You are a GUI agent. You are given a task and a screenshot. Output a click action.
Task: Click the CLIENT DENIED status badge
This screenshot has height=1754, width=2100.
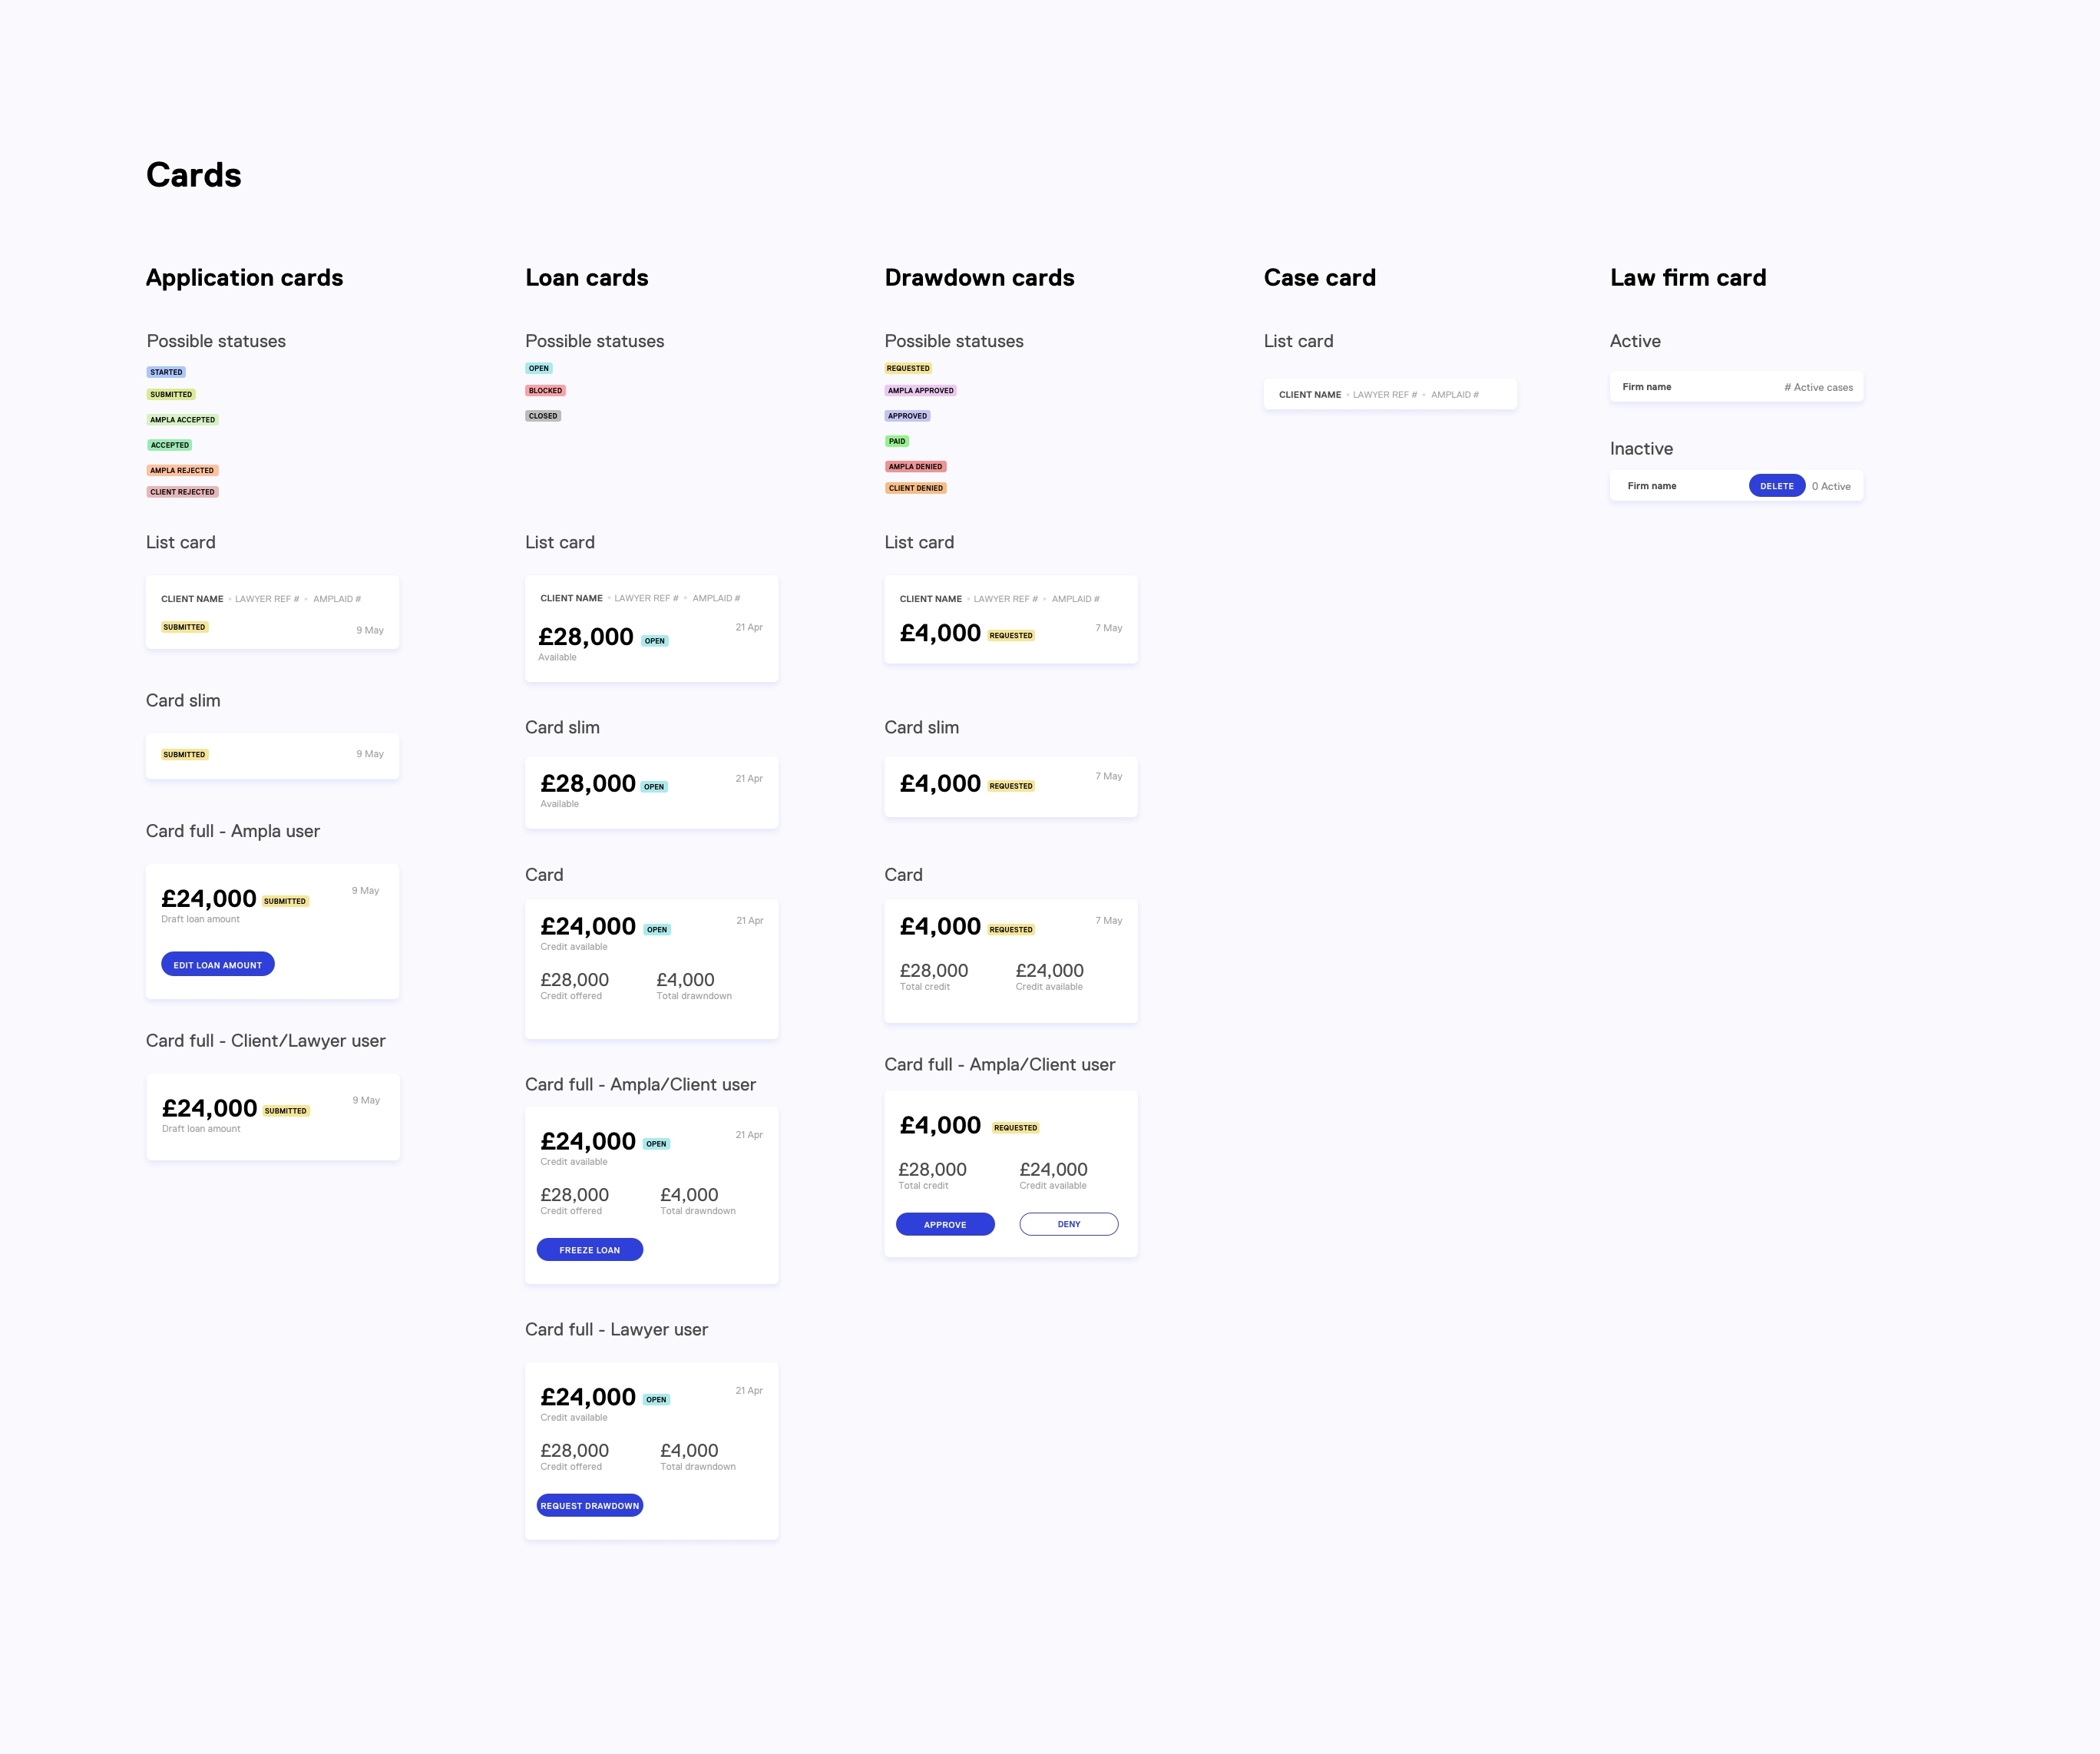click(x=915, y=488)
